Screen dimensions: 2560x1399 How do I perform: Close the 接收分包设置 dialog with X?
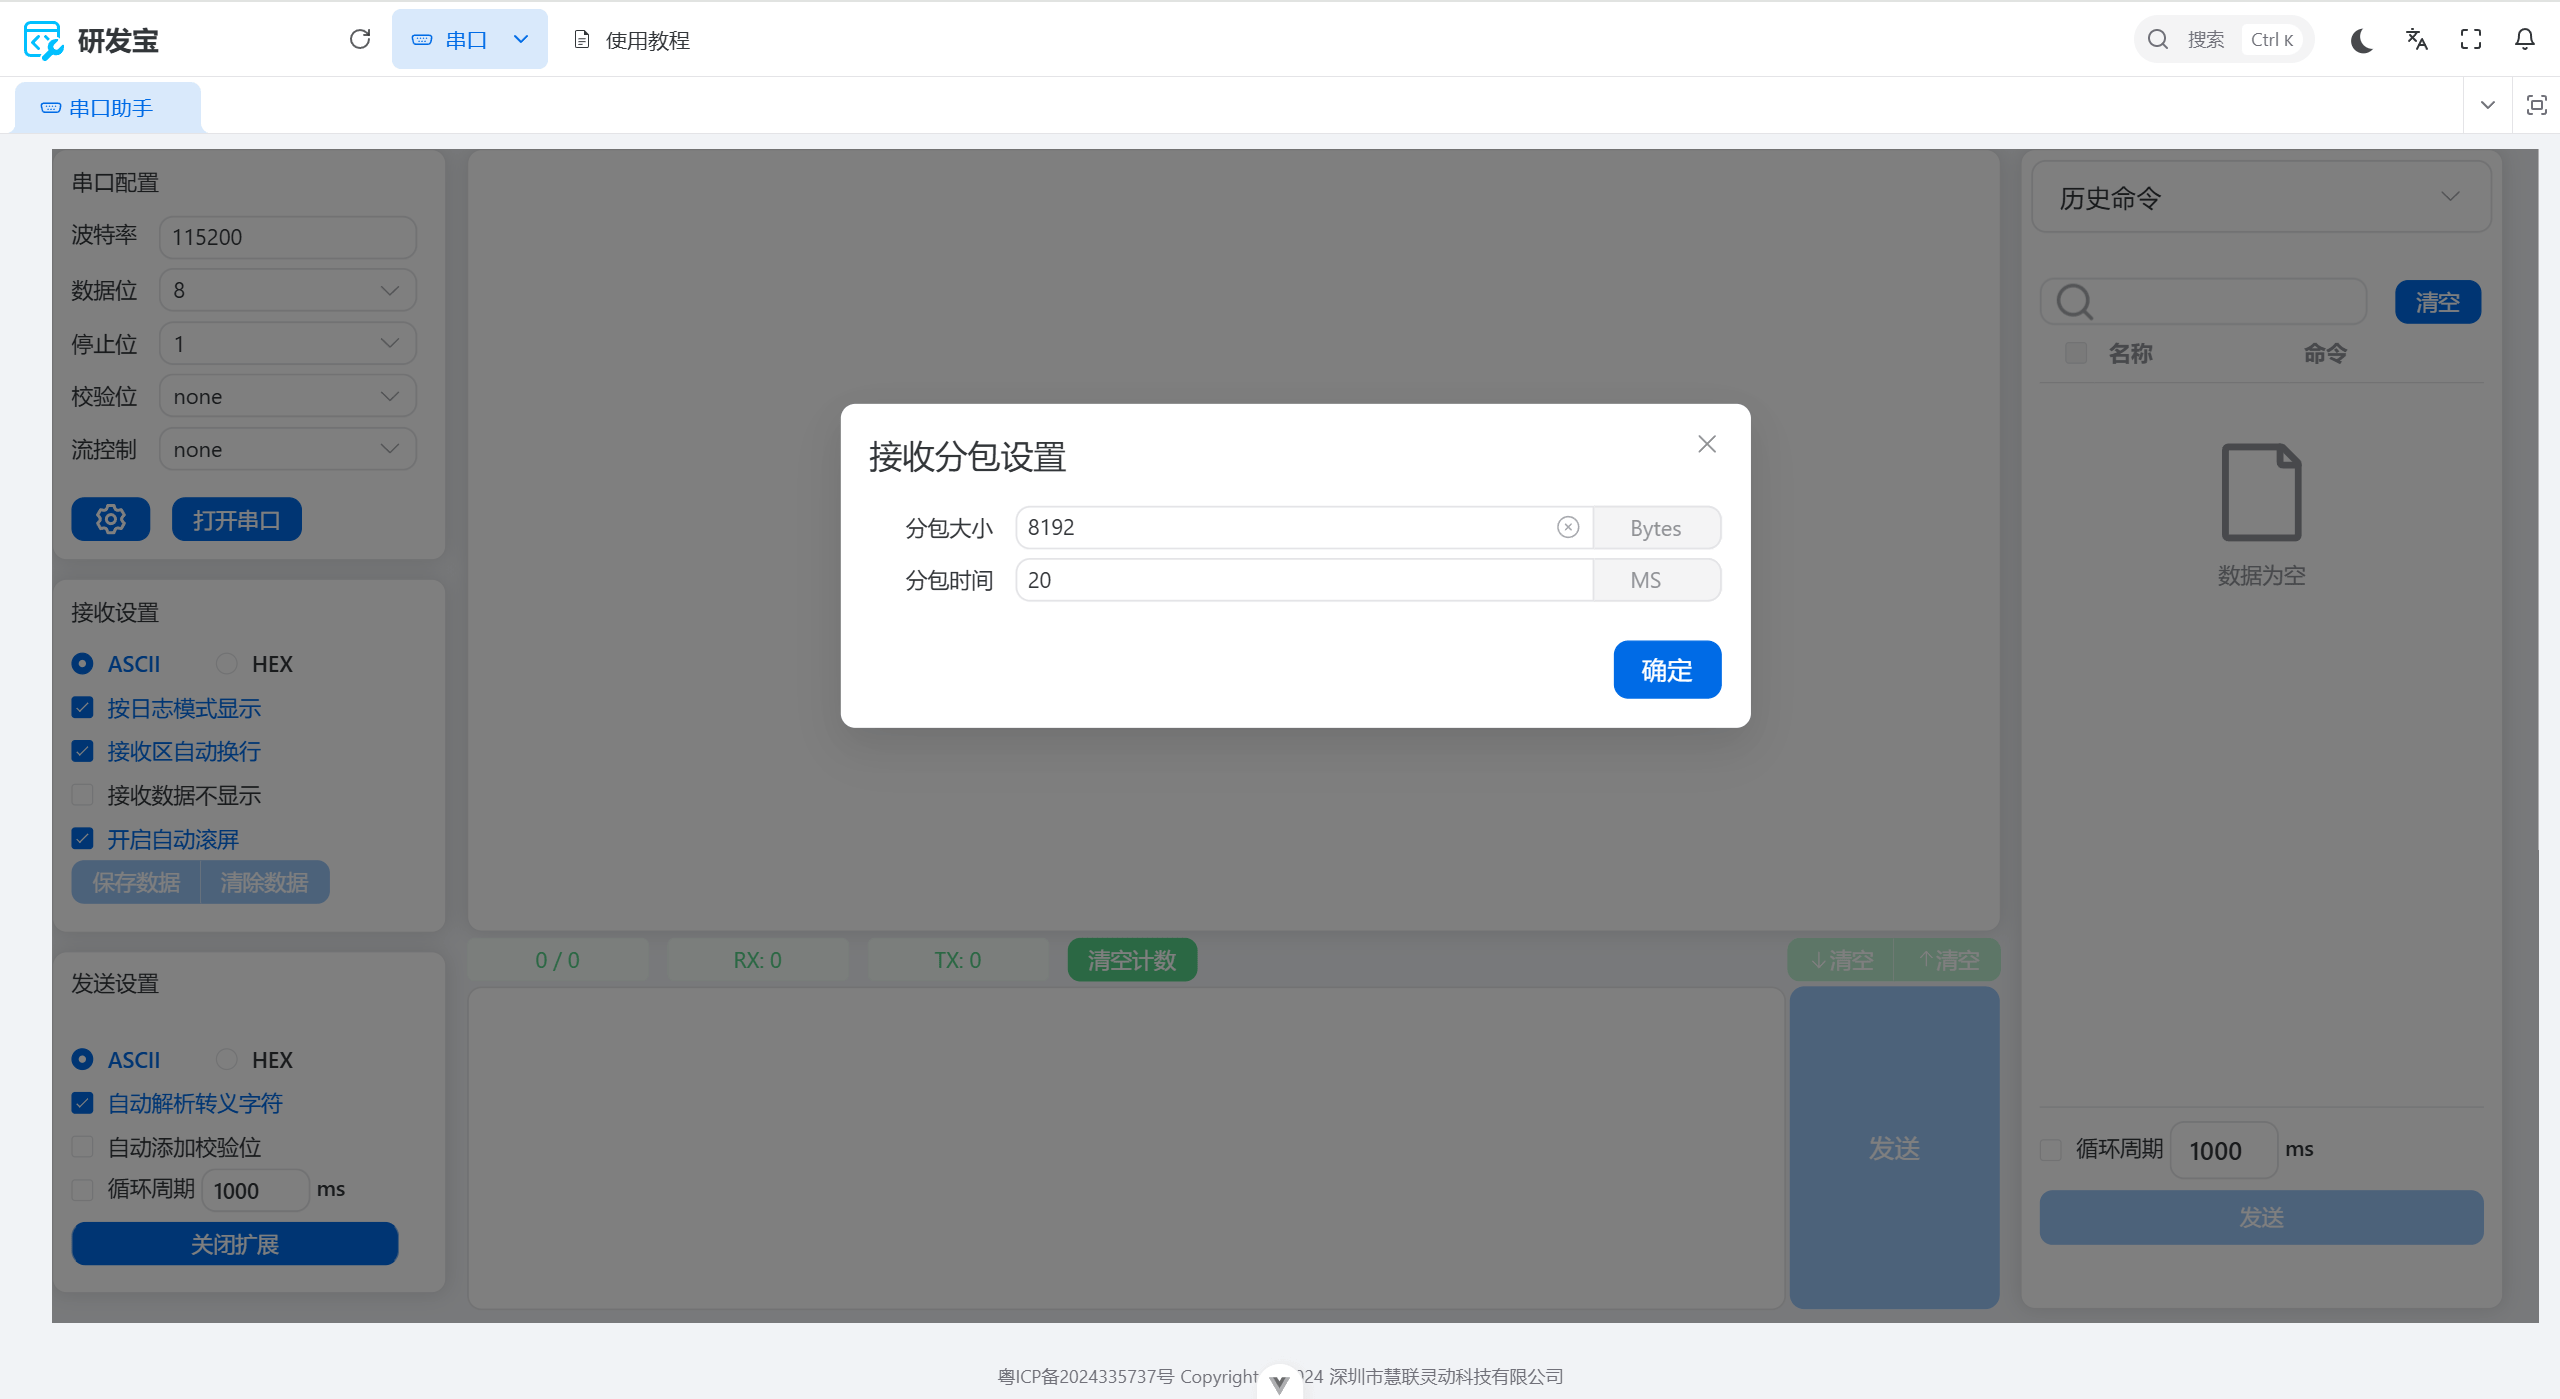(x=1706, y=444)
